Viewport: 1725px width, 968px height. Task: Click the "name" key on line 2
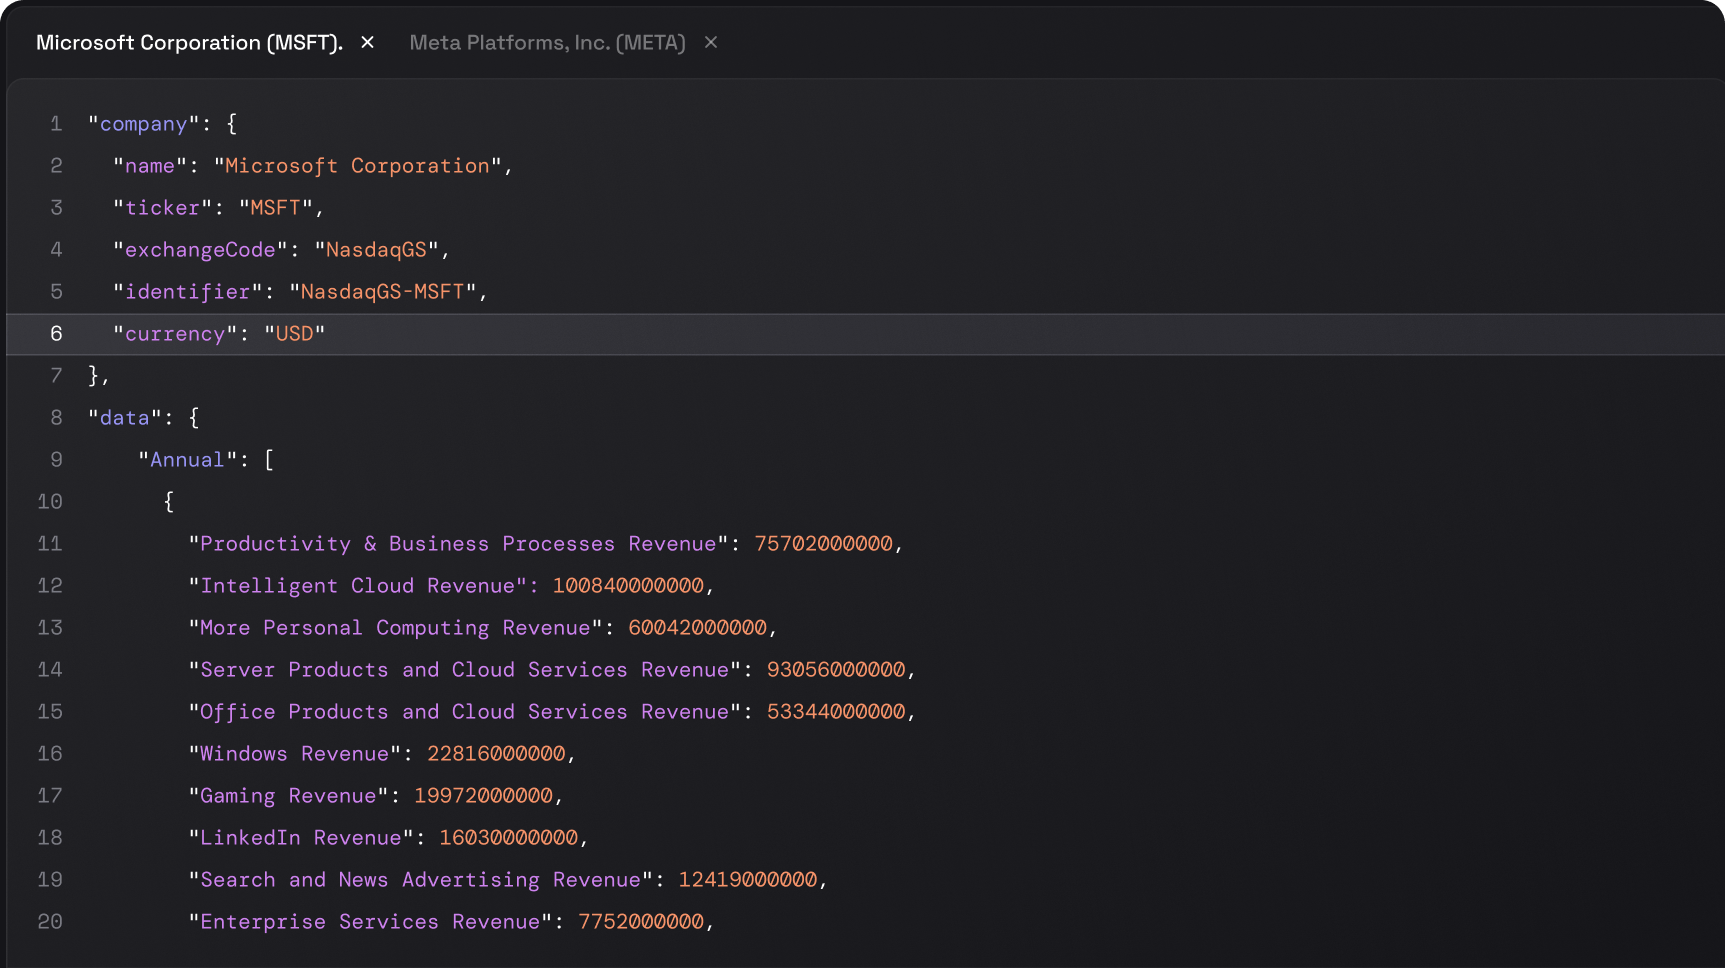click(150, 166)
